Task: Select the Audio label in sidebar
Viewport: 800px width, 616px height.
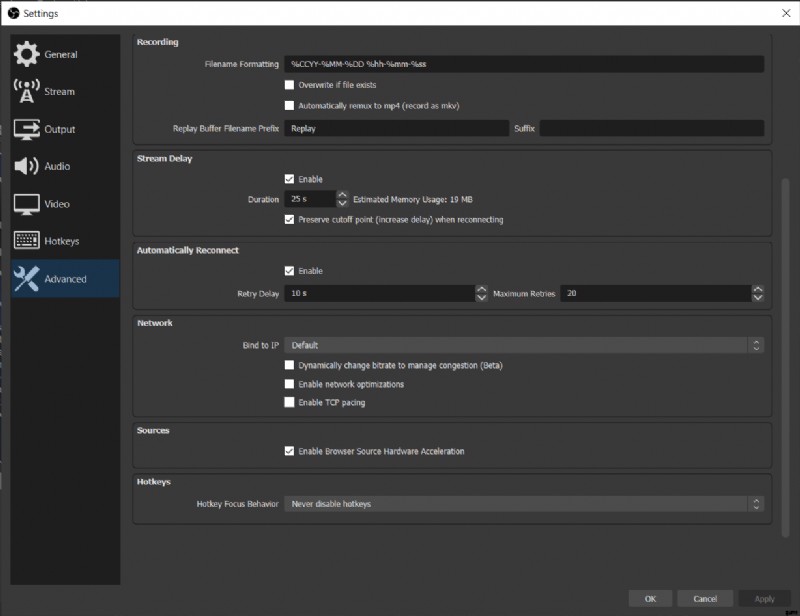Action: click(57, 167)
